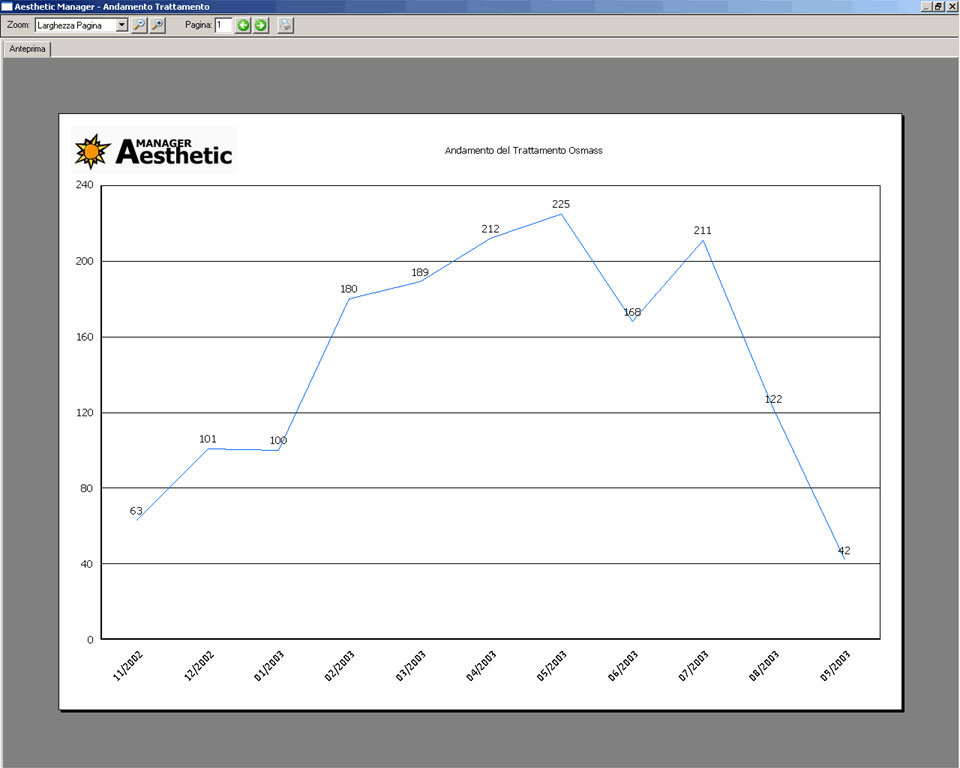Click the x-axis label 11/2002

coord(128,666)
